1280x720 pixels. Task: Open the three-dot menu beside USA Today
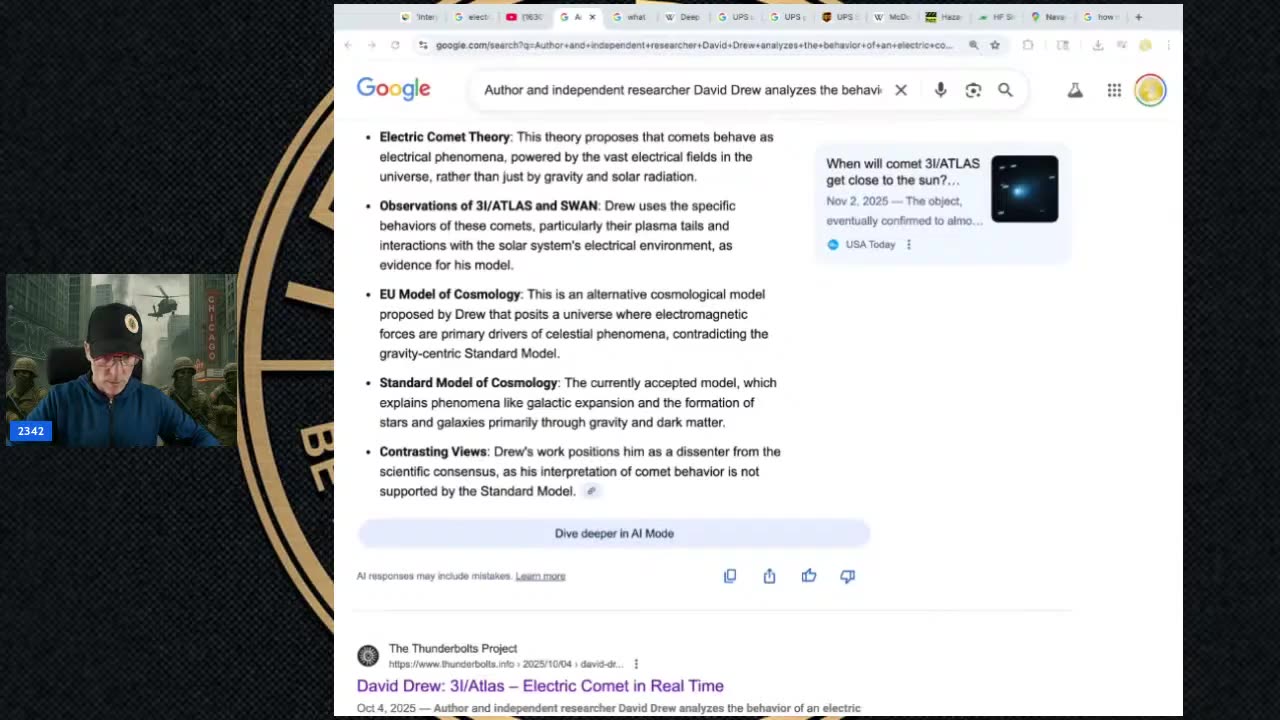coord(909,244)
